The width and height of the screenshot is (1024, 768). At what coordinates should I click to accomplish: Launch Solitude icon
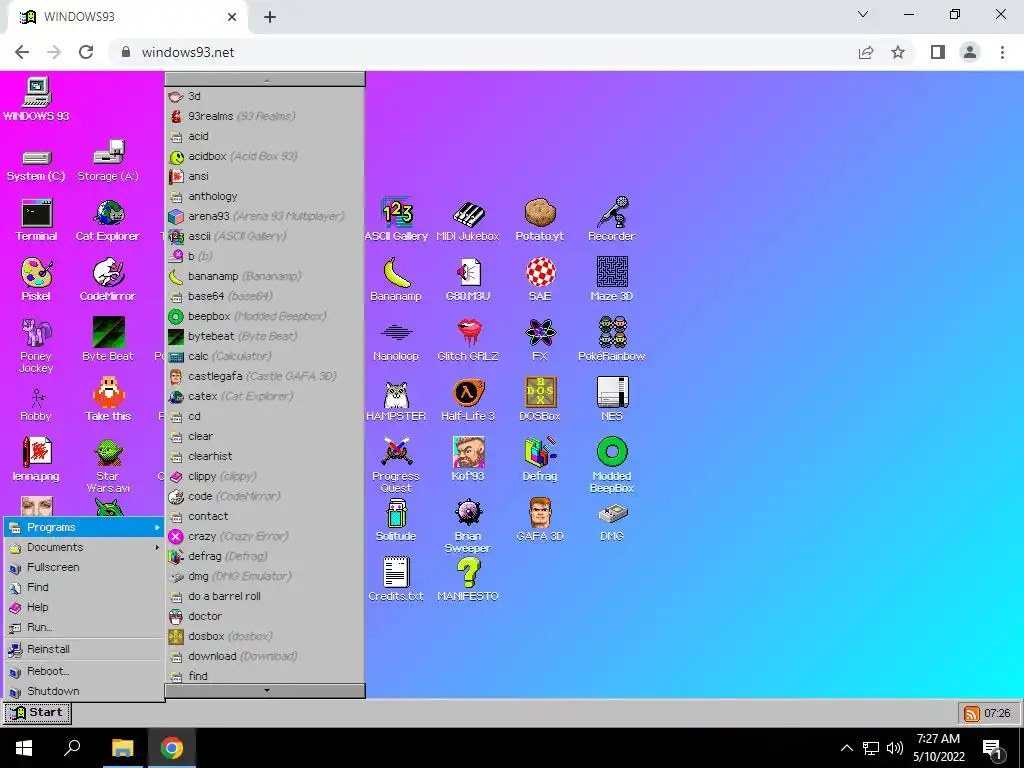pyautogui.click(x=396, y=520)
